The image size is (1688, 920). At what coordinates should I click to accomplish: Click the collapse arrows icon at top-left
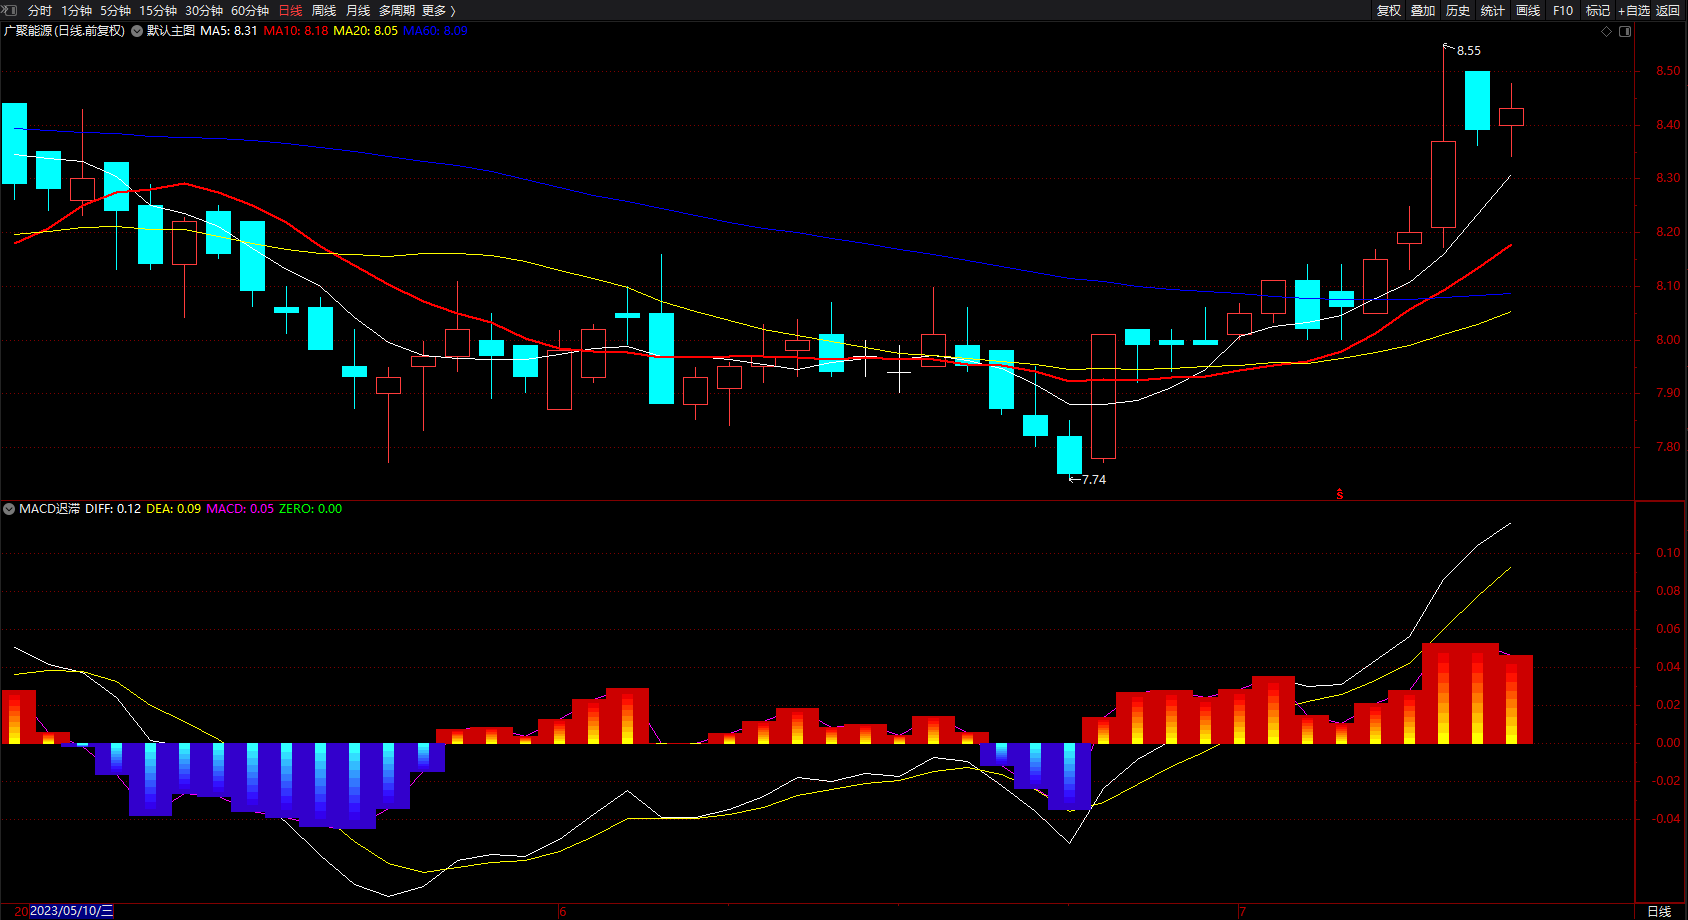click(x=9, y=10)
